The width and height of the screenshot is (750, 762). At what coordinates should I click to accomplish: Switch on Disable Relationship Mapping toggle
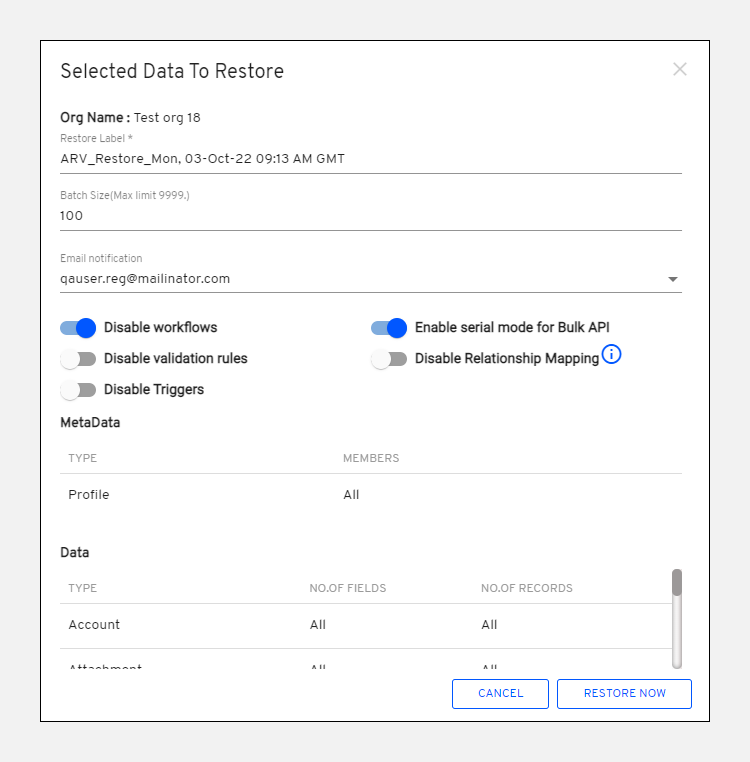pos(389,359)
